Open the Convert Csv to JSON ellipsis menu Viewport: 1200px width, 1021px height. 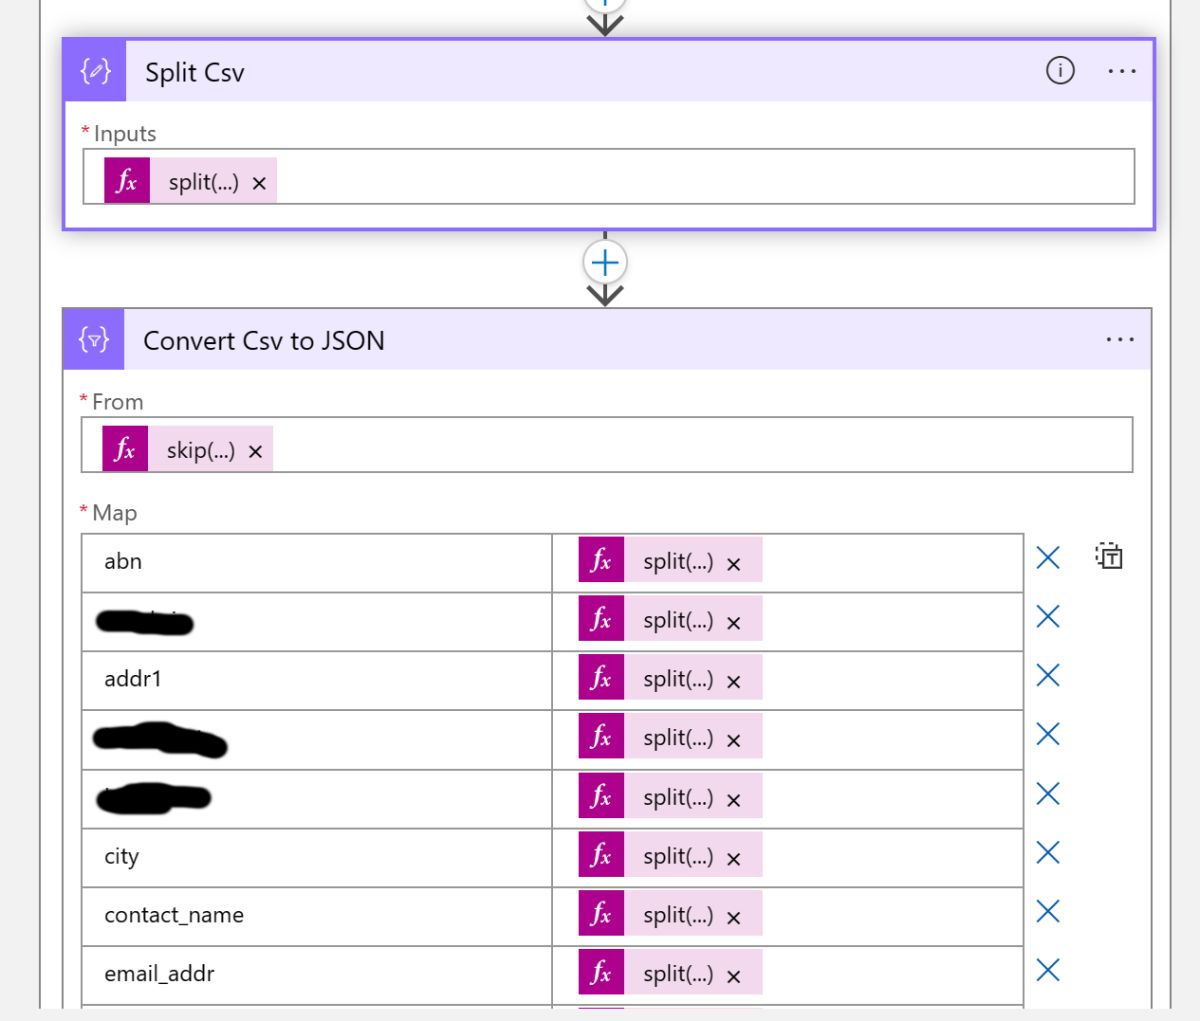pyautogui.click(x=1120, y=340)
